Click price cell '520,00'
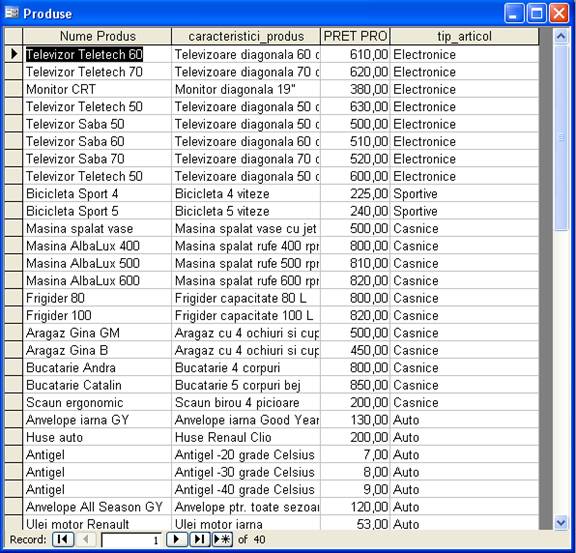The height and width of the screenshot is (553, 576). (x=355, y=159)
